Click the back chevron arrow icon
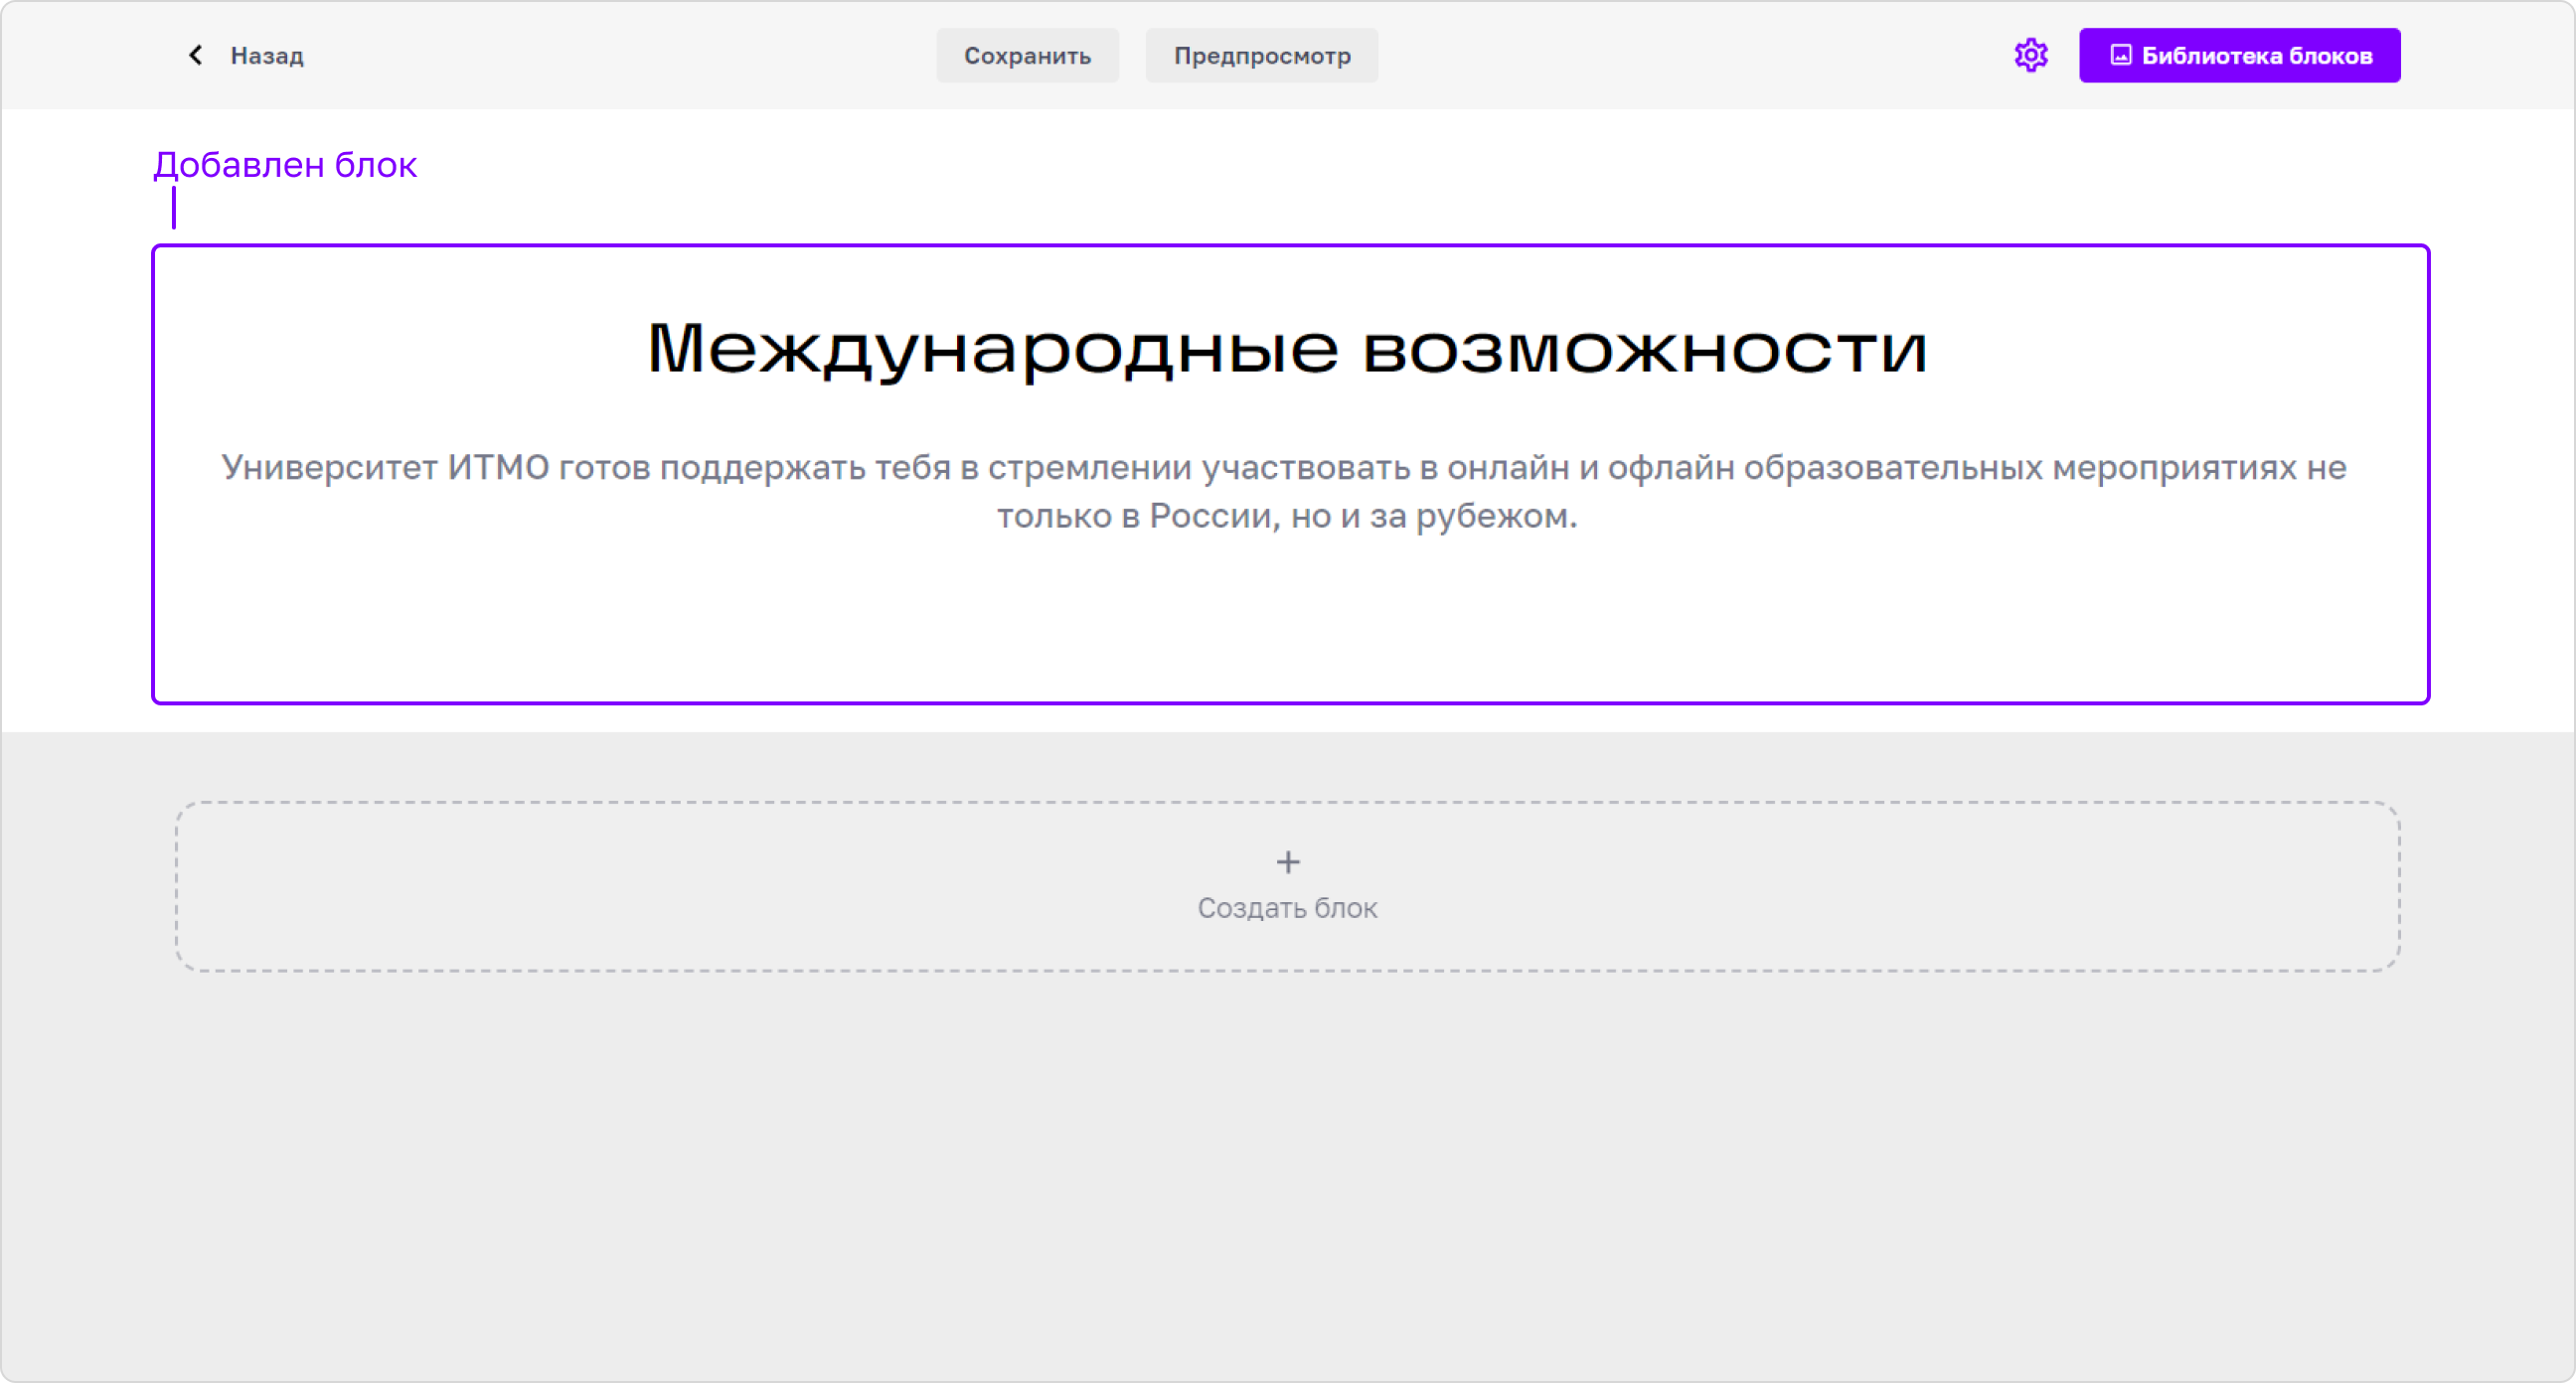The image size is (2576, 1383). tap(196, 55)
